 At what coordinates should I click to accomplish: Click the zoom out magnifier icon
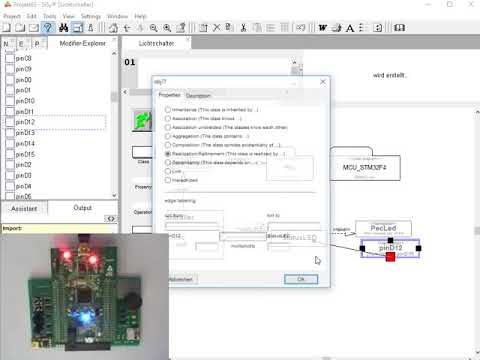(x=153, y=28)
